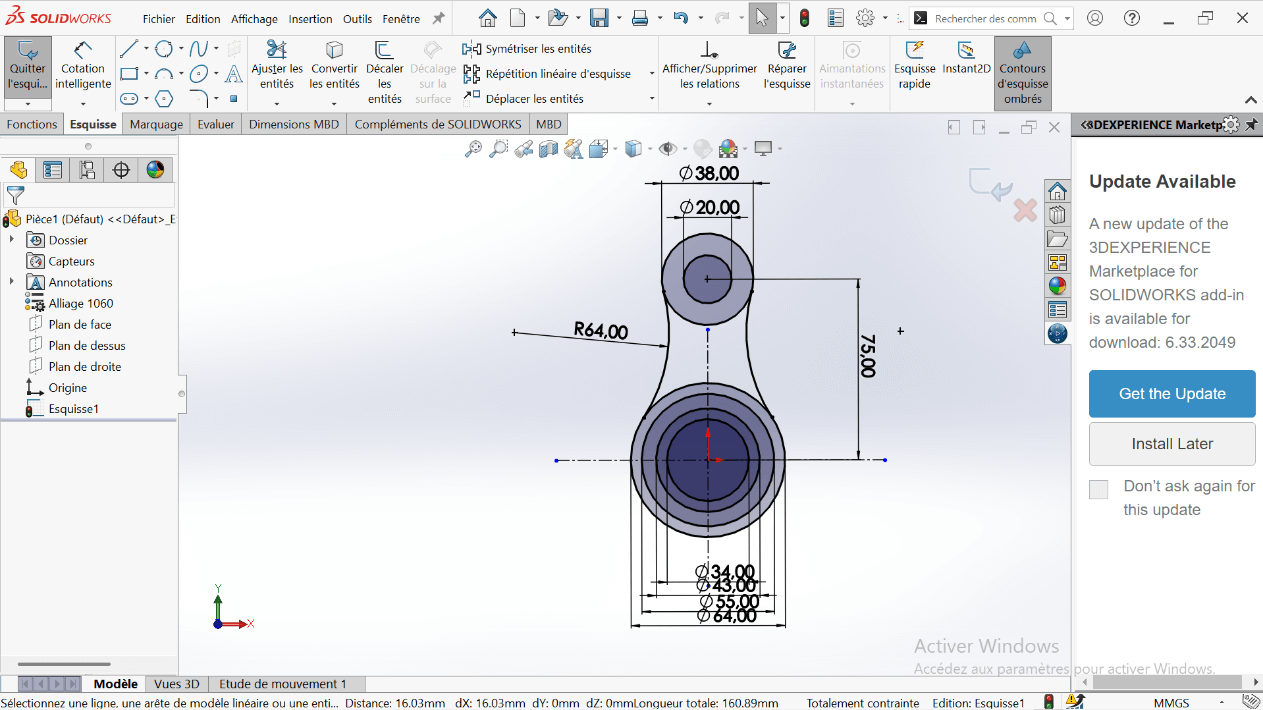The image size is (1263, 710).
Task: Expand the Dossier tree node
Action: [12, 240]
